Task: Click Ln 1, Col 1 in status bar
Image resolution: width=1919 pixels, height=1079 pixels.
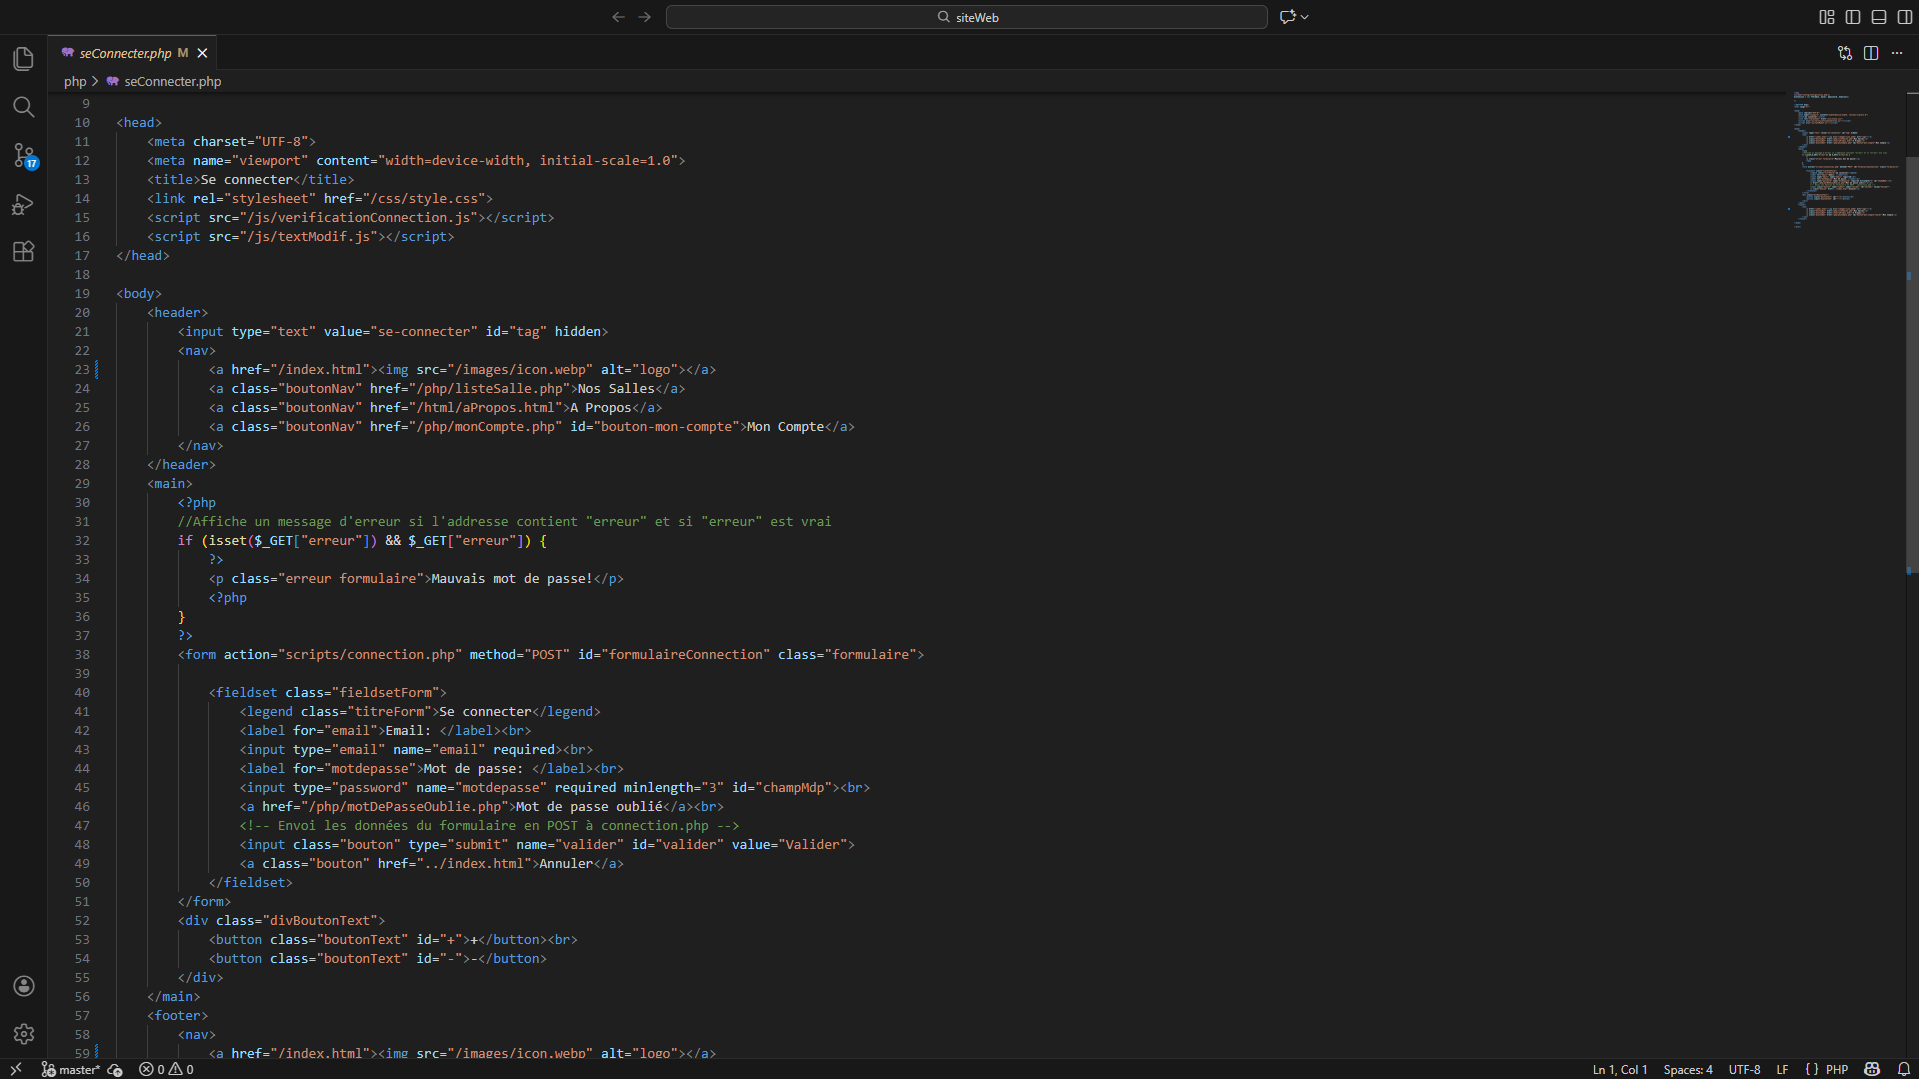Action: pos(1620,1069)
